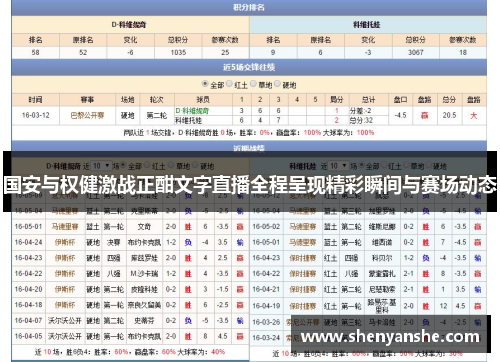Click date 16-04-21 in 科维托娃 table
Viewport: 500px width, 362px height.
point(266,289)
